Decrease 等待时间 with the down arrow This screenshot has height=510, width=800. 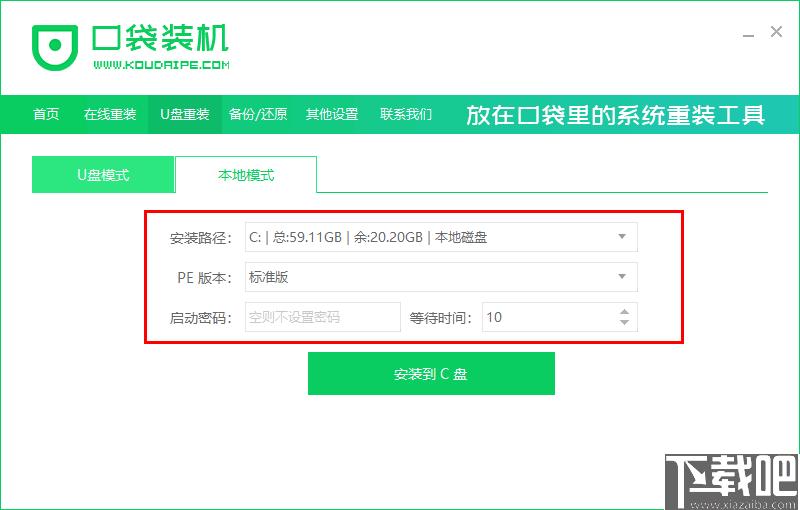(624, 322)
